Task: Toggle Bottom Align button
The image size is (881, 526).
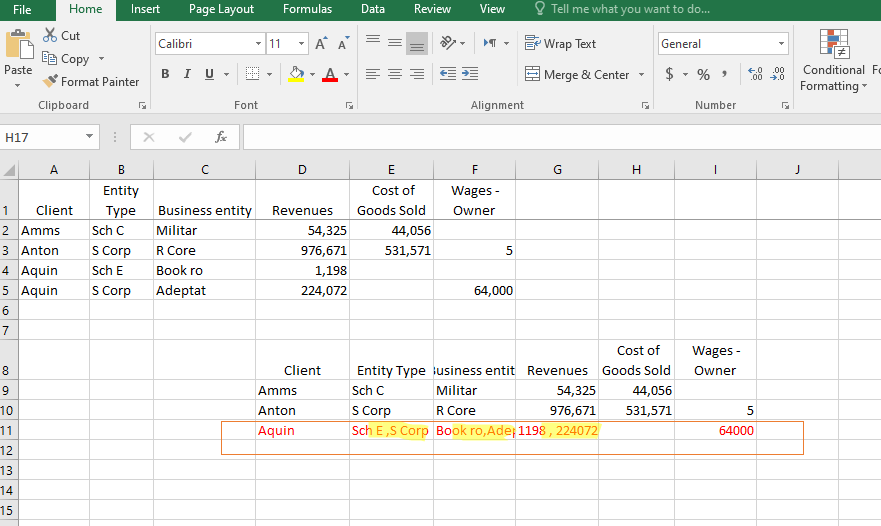Action: pos(417,43)
